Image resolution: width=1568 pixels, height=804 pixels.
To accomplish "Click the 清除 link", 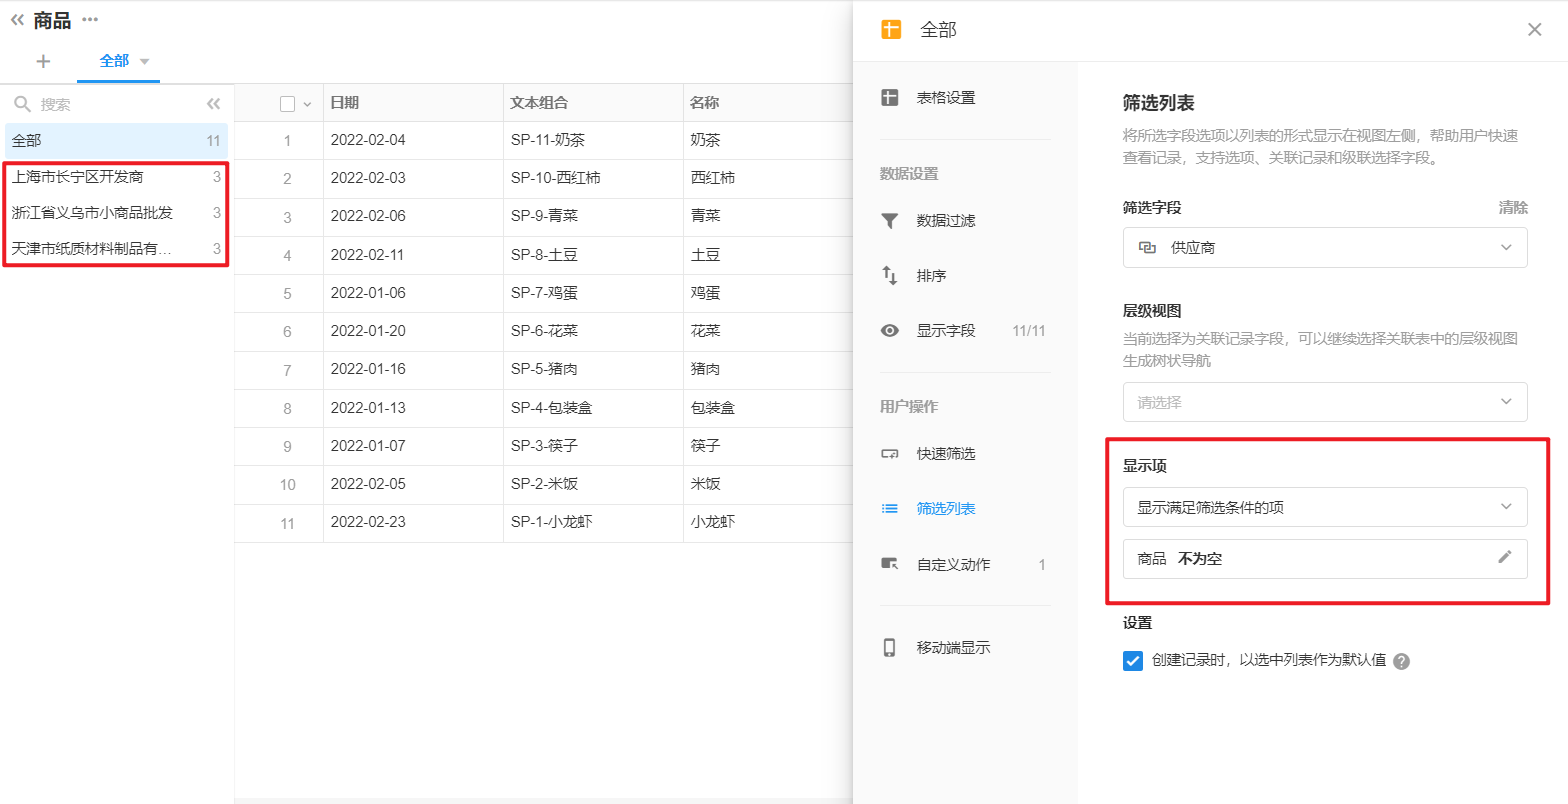I will pos(1512,208).
